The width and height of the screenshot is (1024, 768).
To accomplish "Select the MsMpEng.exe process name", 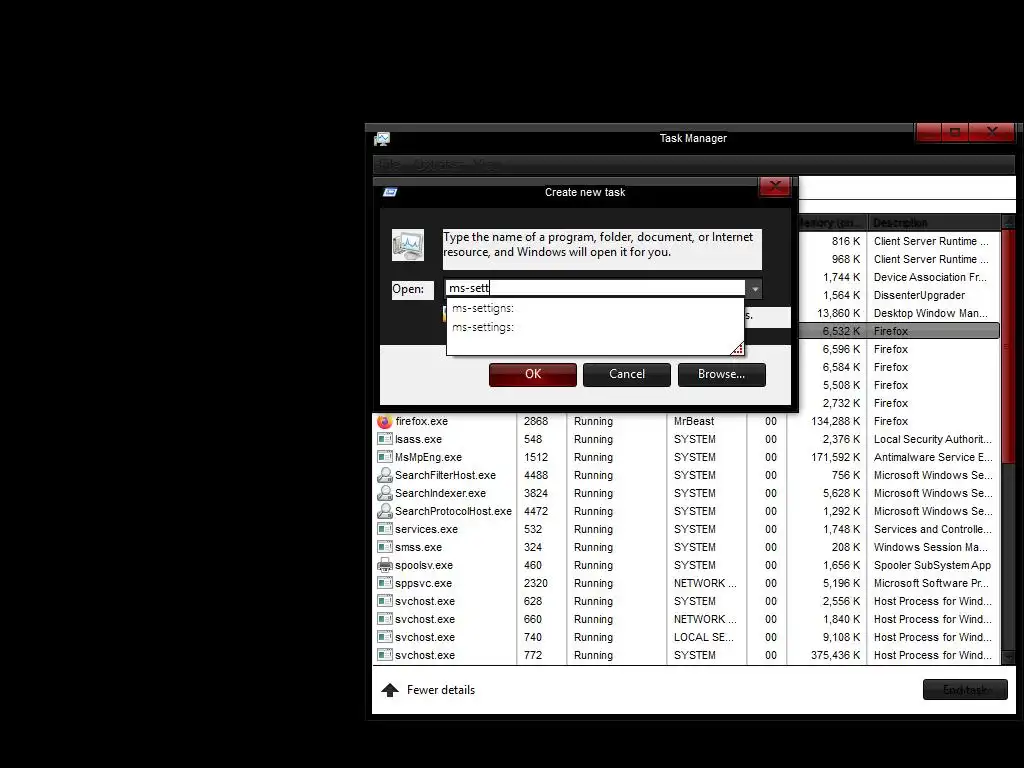I will click(x=428, y=457).
